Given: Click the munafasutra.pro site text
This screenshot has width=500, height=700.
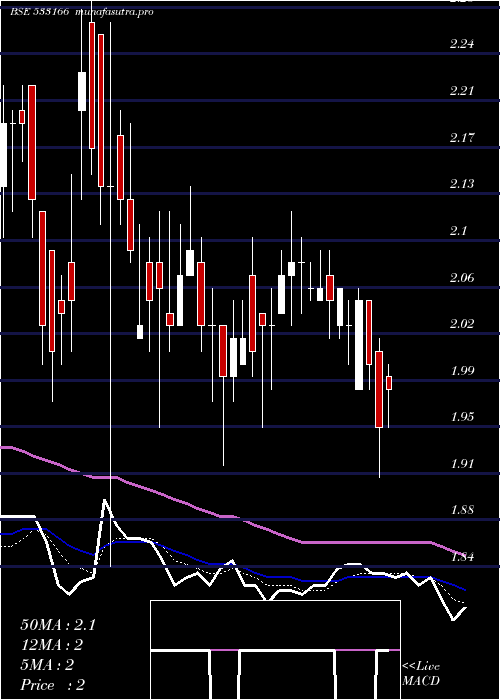Looking at the screenshot, I should coord(114,12).
